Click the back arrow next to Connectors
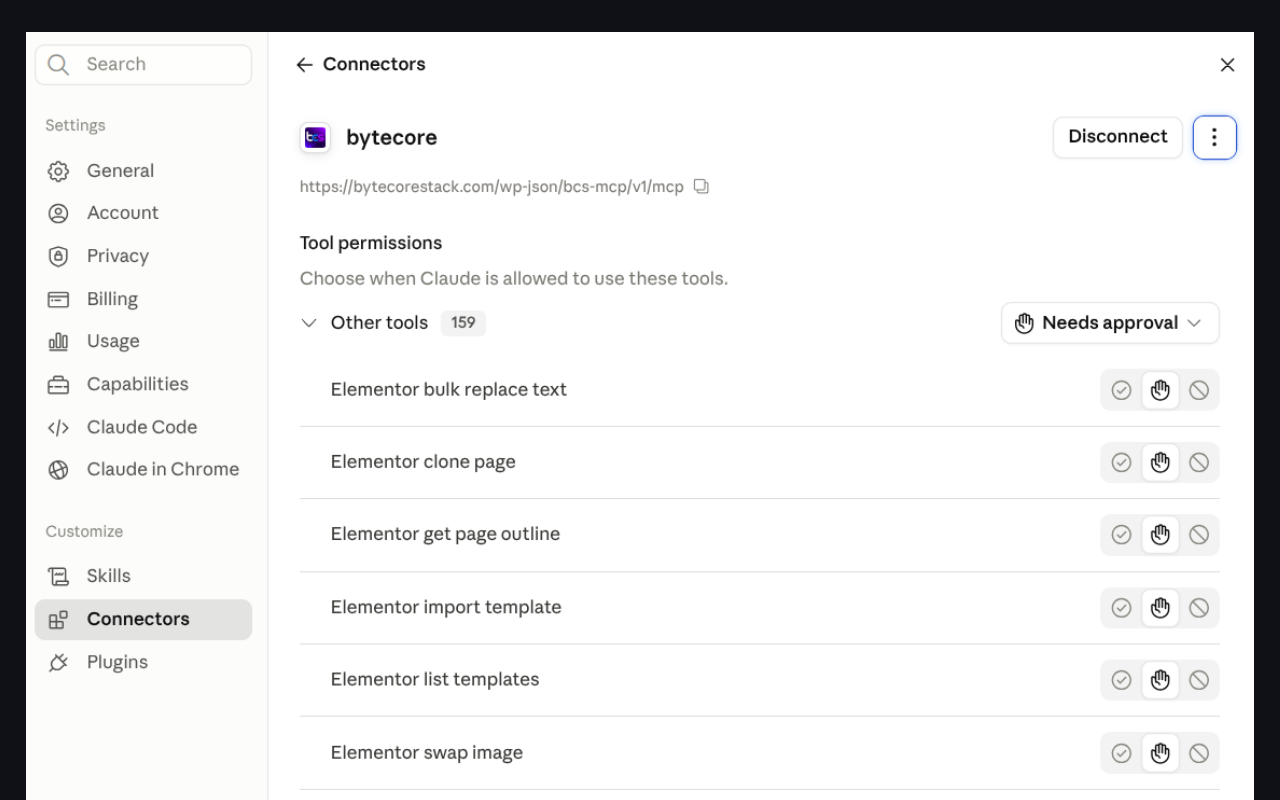 [x=304, y=65]
